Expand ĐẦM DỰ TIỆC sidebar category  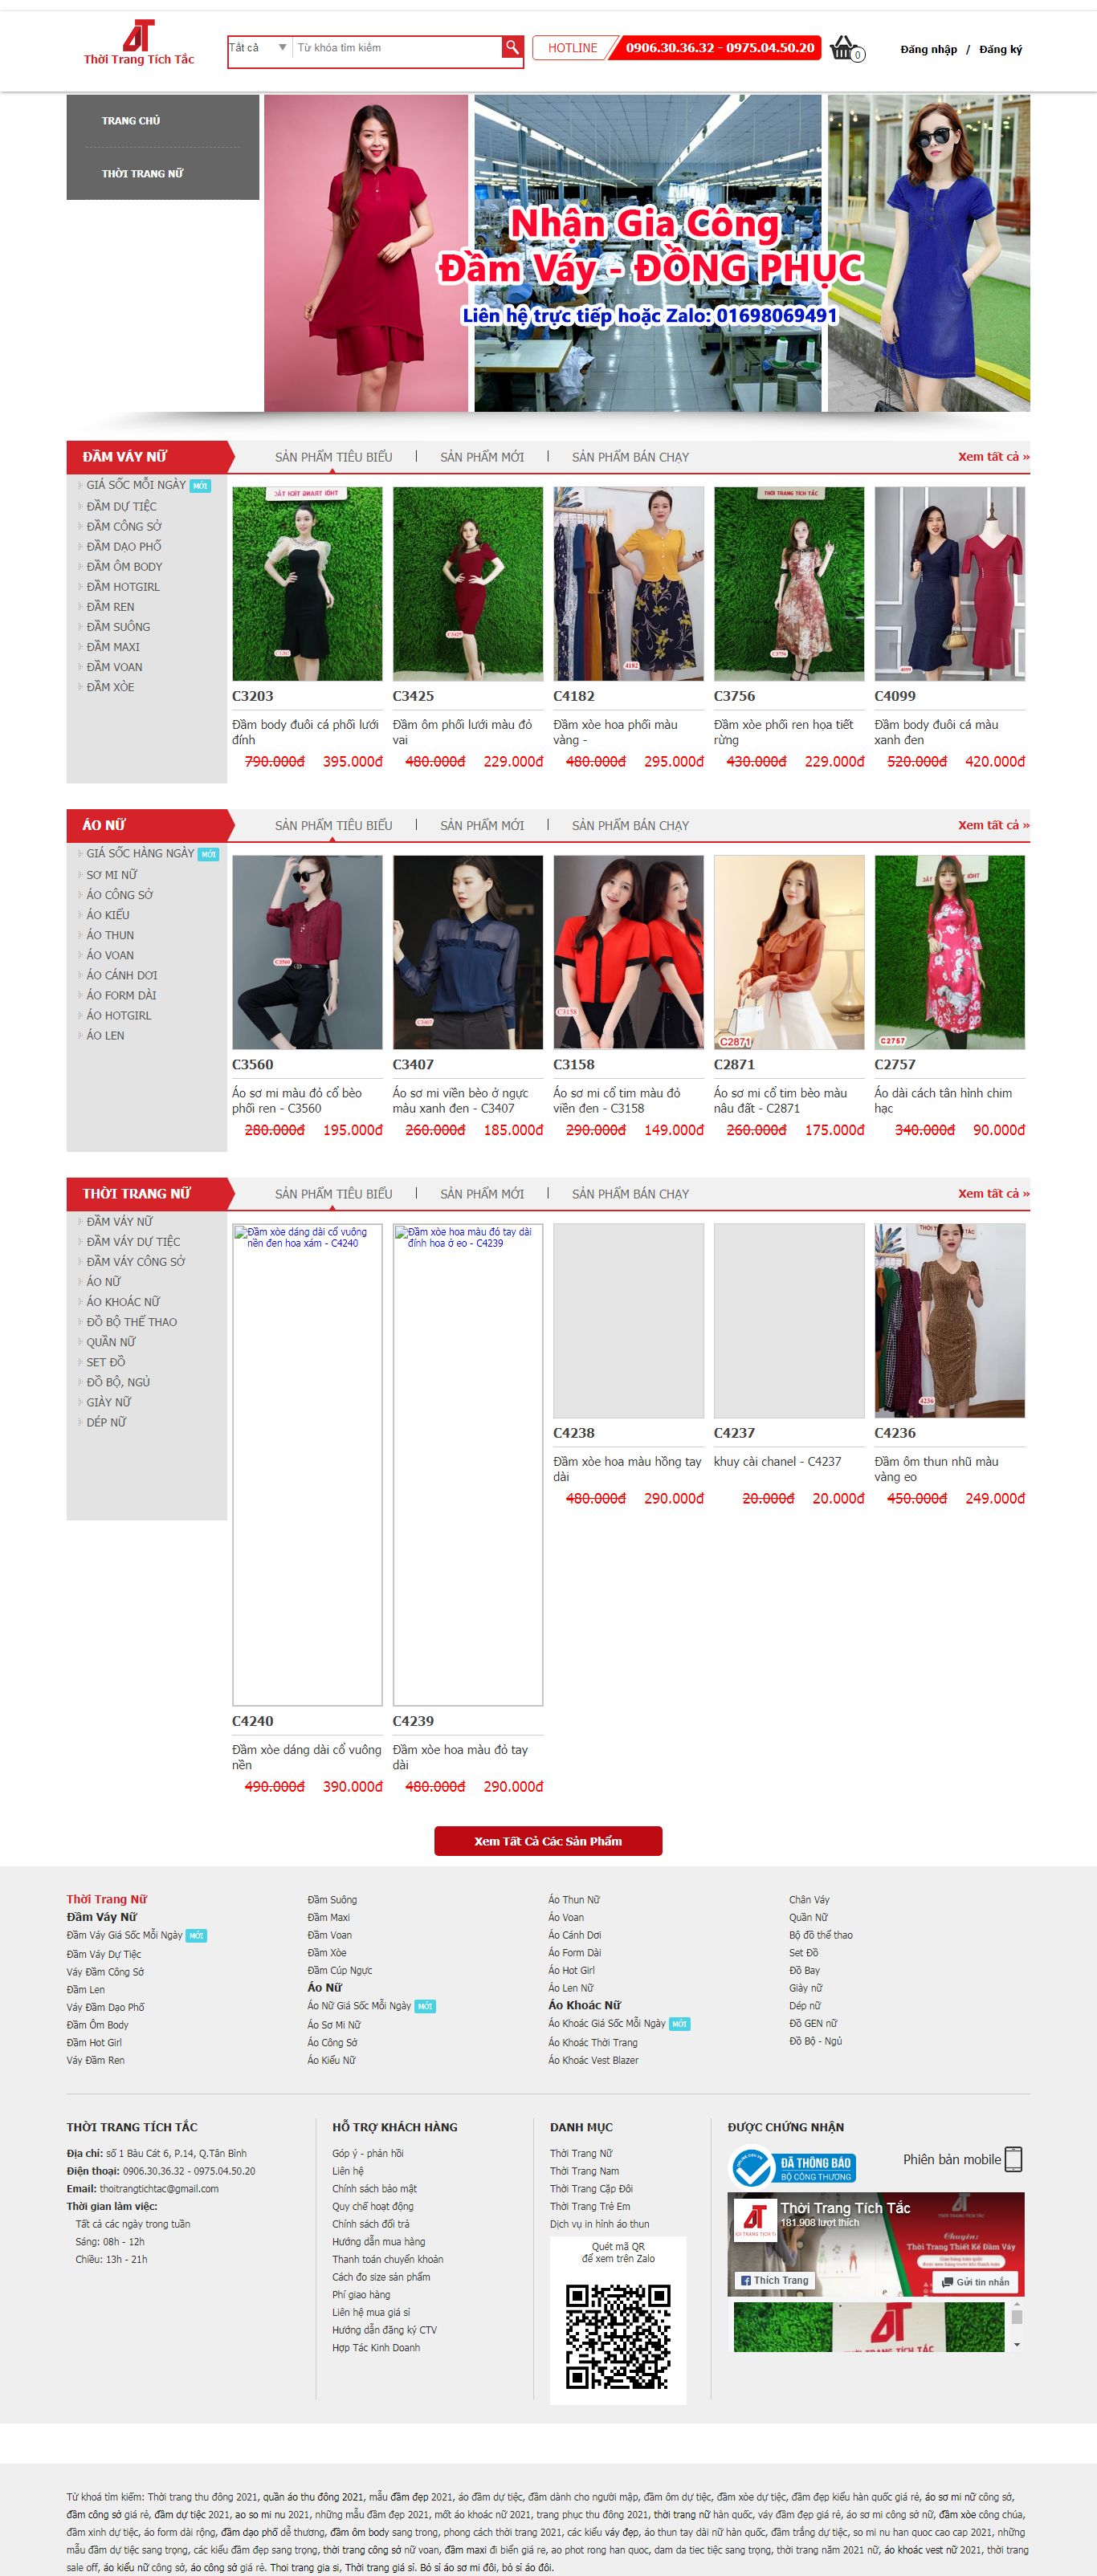click(121, 506)
